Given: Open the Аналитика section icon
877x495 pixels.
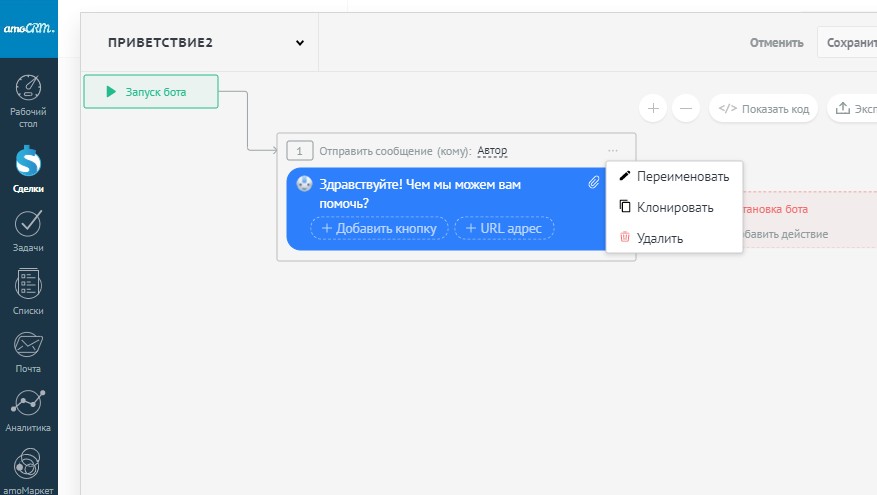Looking at the screenshot, I should (28, 403).
